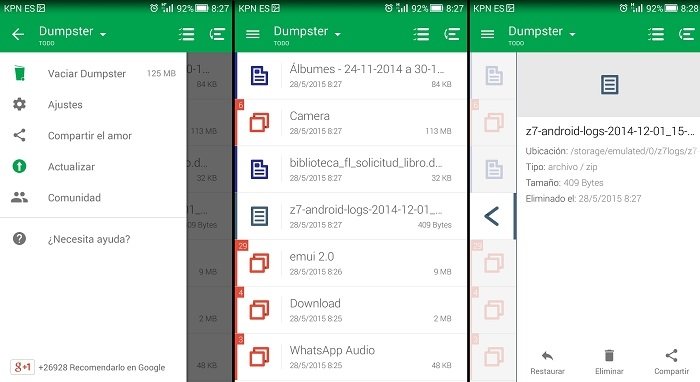Open emui 2.0 folder row
Viewport: 700px width, 382px height.
tap(351, 263)
